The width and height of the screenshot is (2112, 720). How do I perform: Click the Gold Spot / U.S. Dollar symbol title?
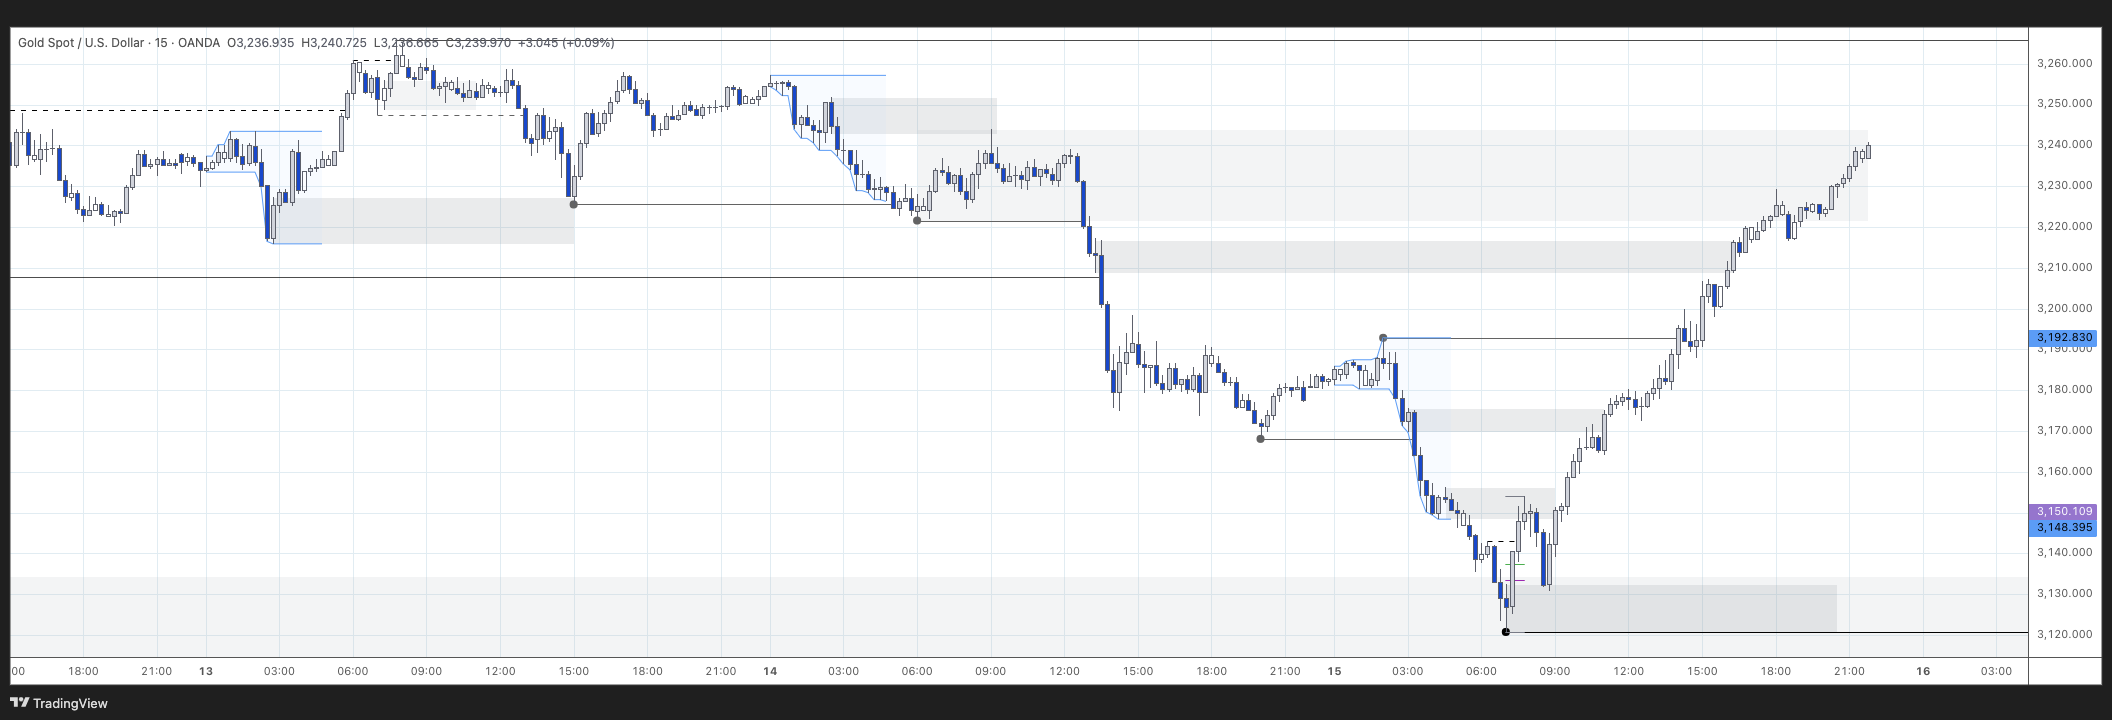coord(81,43)
